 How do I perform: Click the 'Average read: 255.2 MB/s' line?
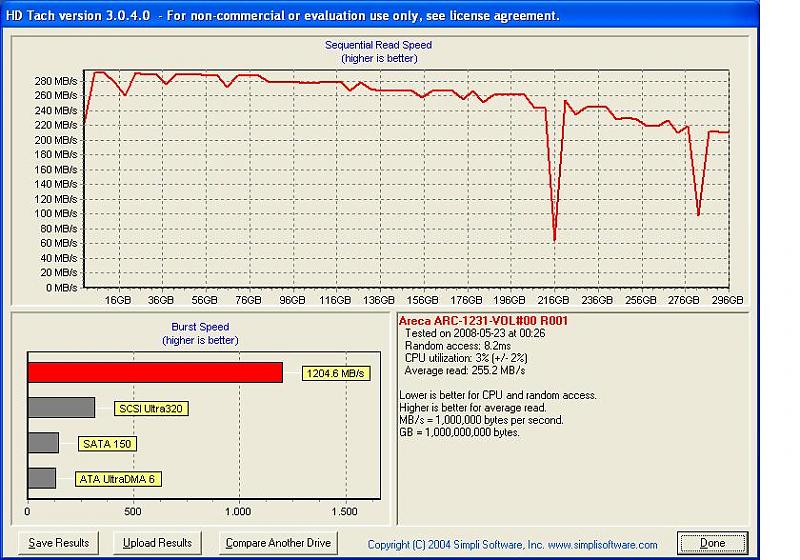tap(465, 370)
